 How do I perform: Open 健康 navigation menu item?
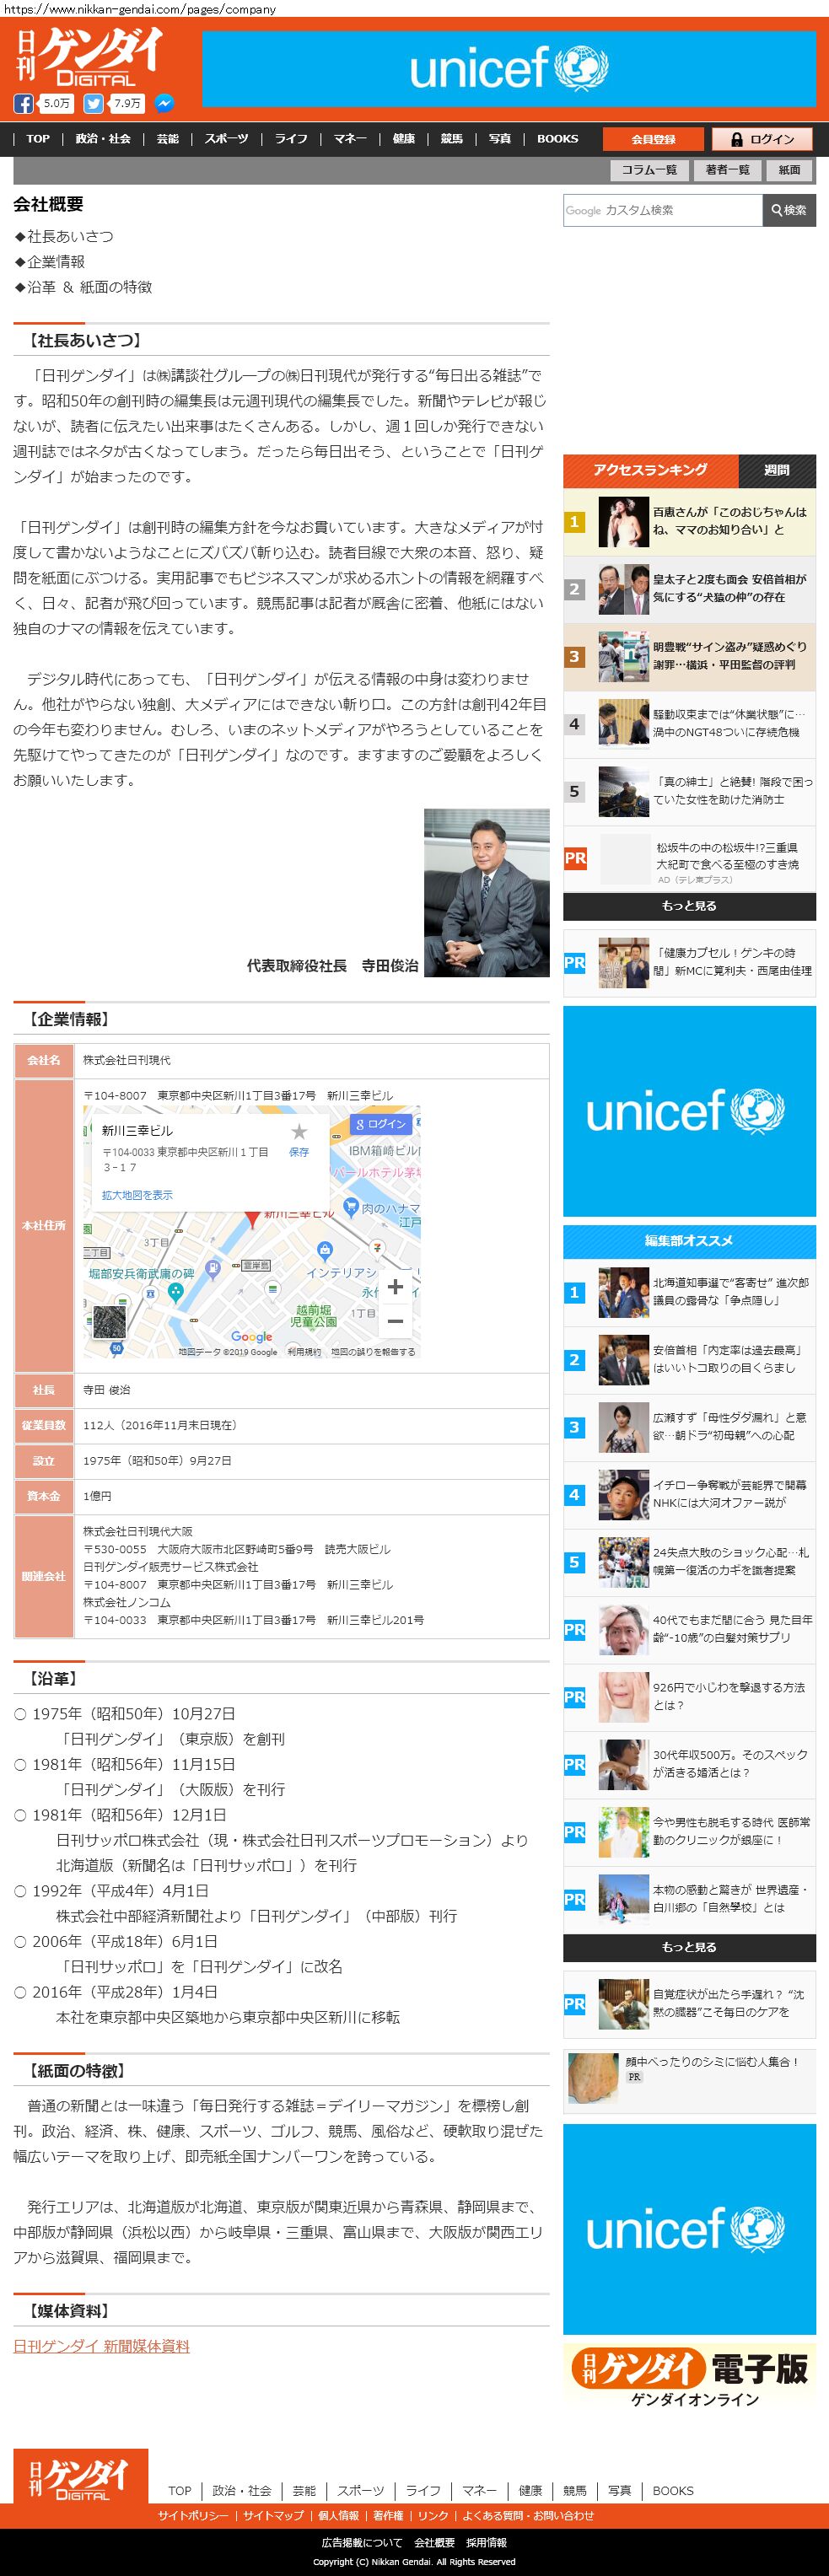click(x=404, y=139)
